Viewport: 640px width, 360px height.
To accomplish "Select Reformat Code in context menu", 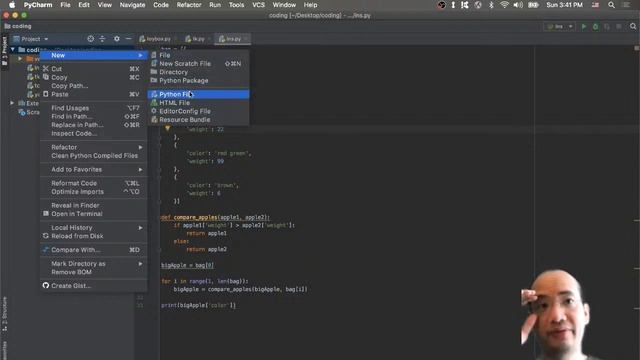I will point(94,183).
